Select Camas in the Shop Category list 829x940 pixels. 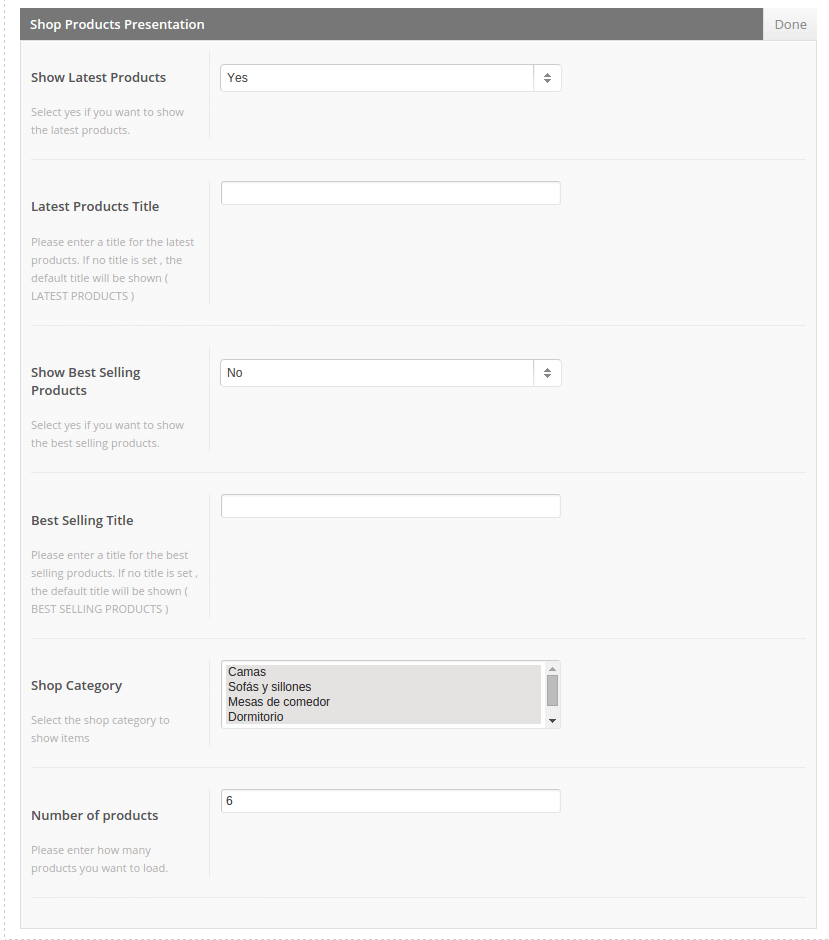tap(384, 672)
